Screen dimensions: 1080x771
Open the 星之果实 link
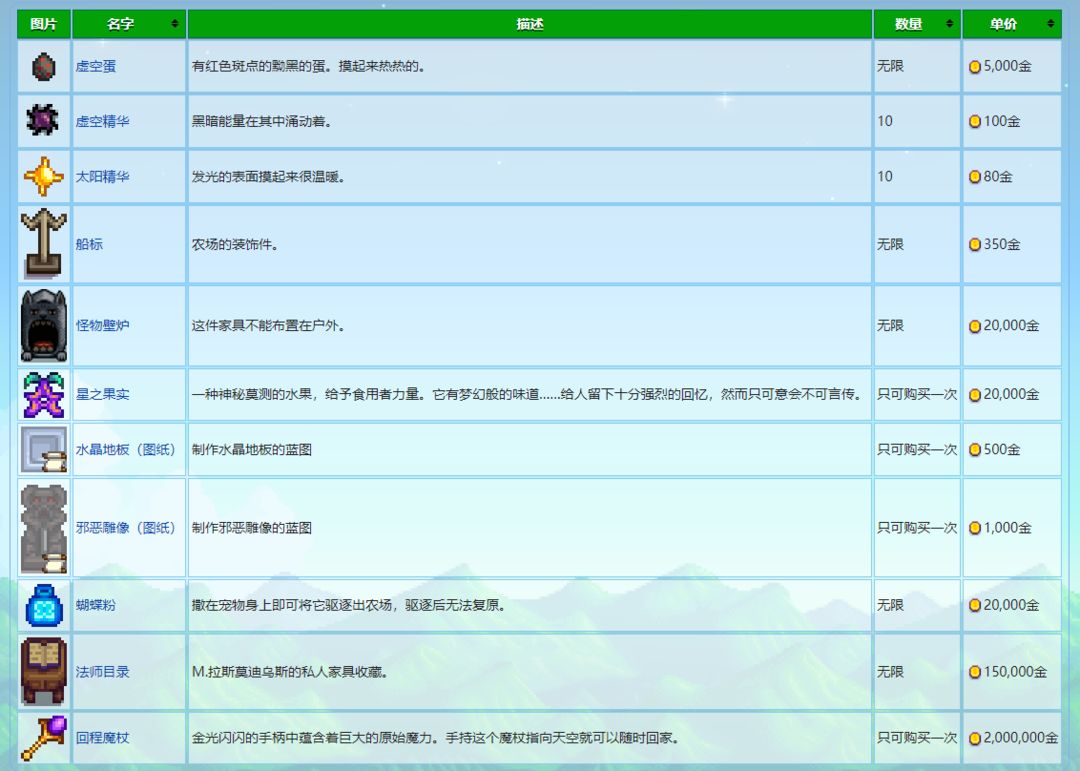pyautogui.click(x=103, y=394)
